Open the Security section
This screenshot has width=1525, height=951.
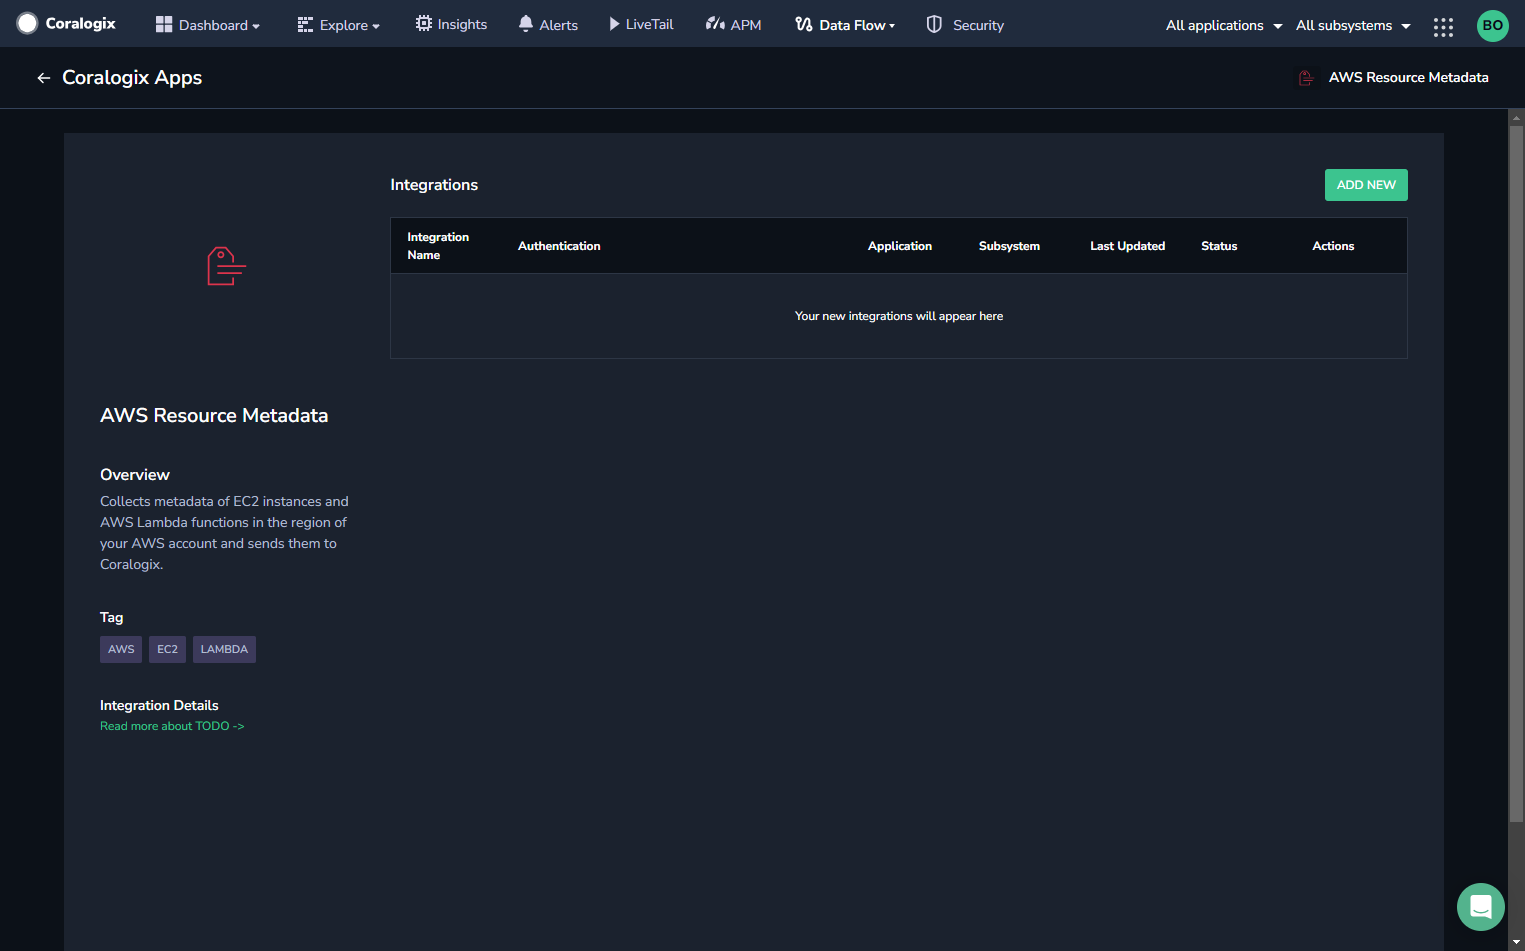965,25
